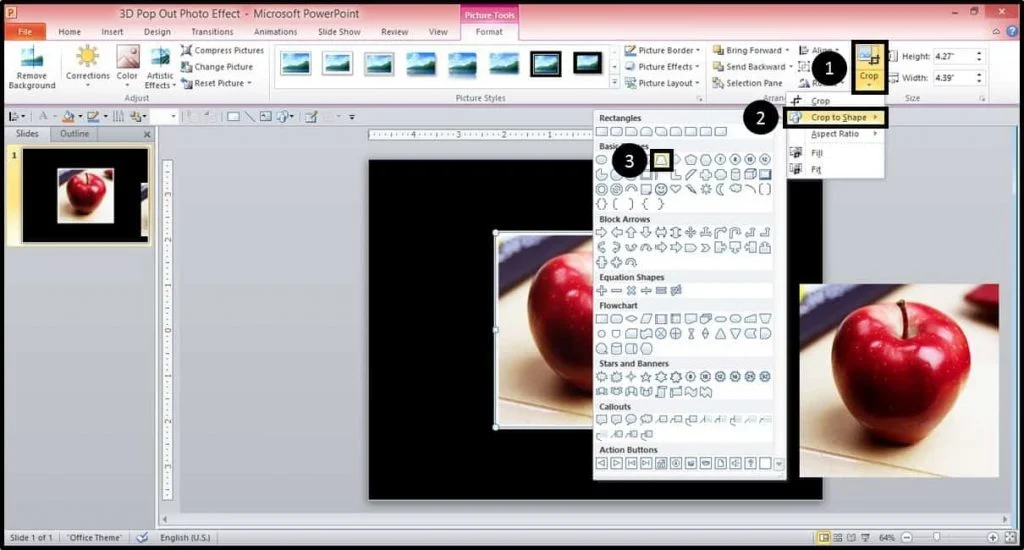Customize Quick Access Toolbar arrow
The height and width of the screenshot is (550, 1024).
tap(352, 117)
